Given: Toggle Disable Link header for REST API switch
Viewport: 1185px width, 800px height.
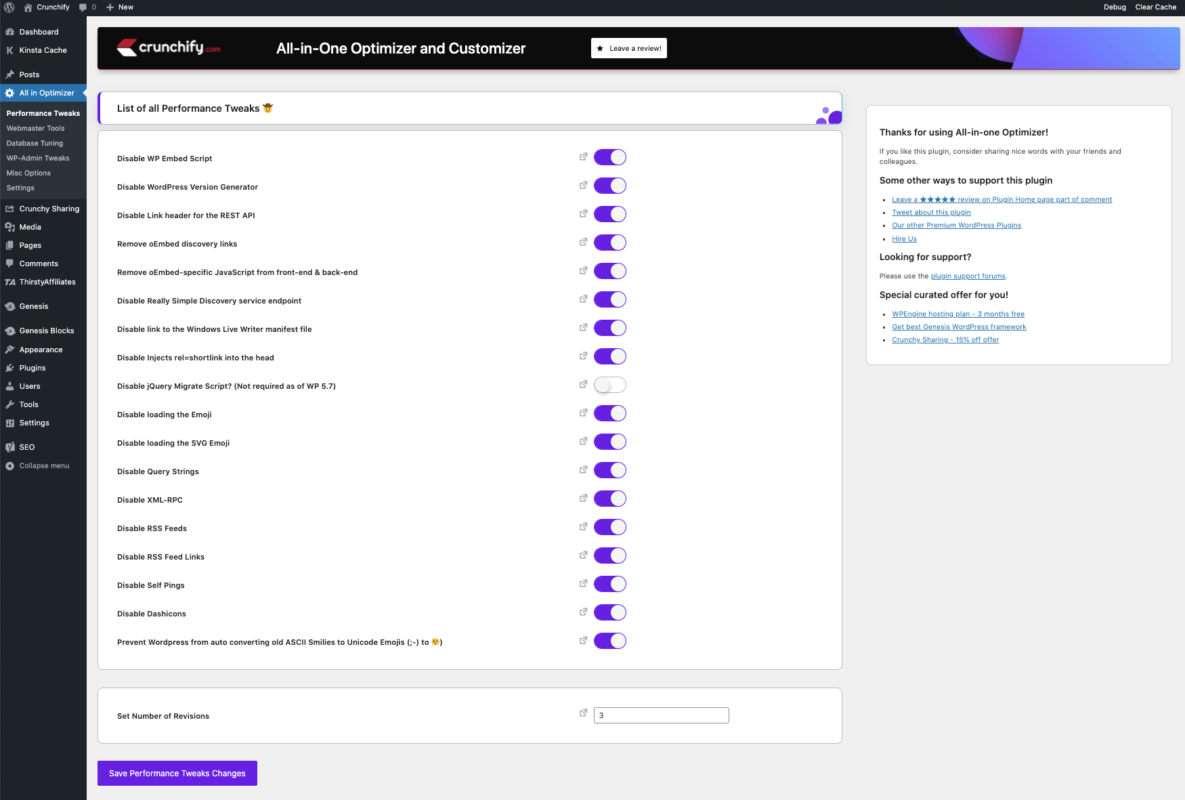Looking at the screenshot, I should (610, 214).
